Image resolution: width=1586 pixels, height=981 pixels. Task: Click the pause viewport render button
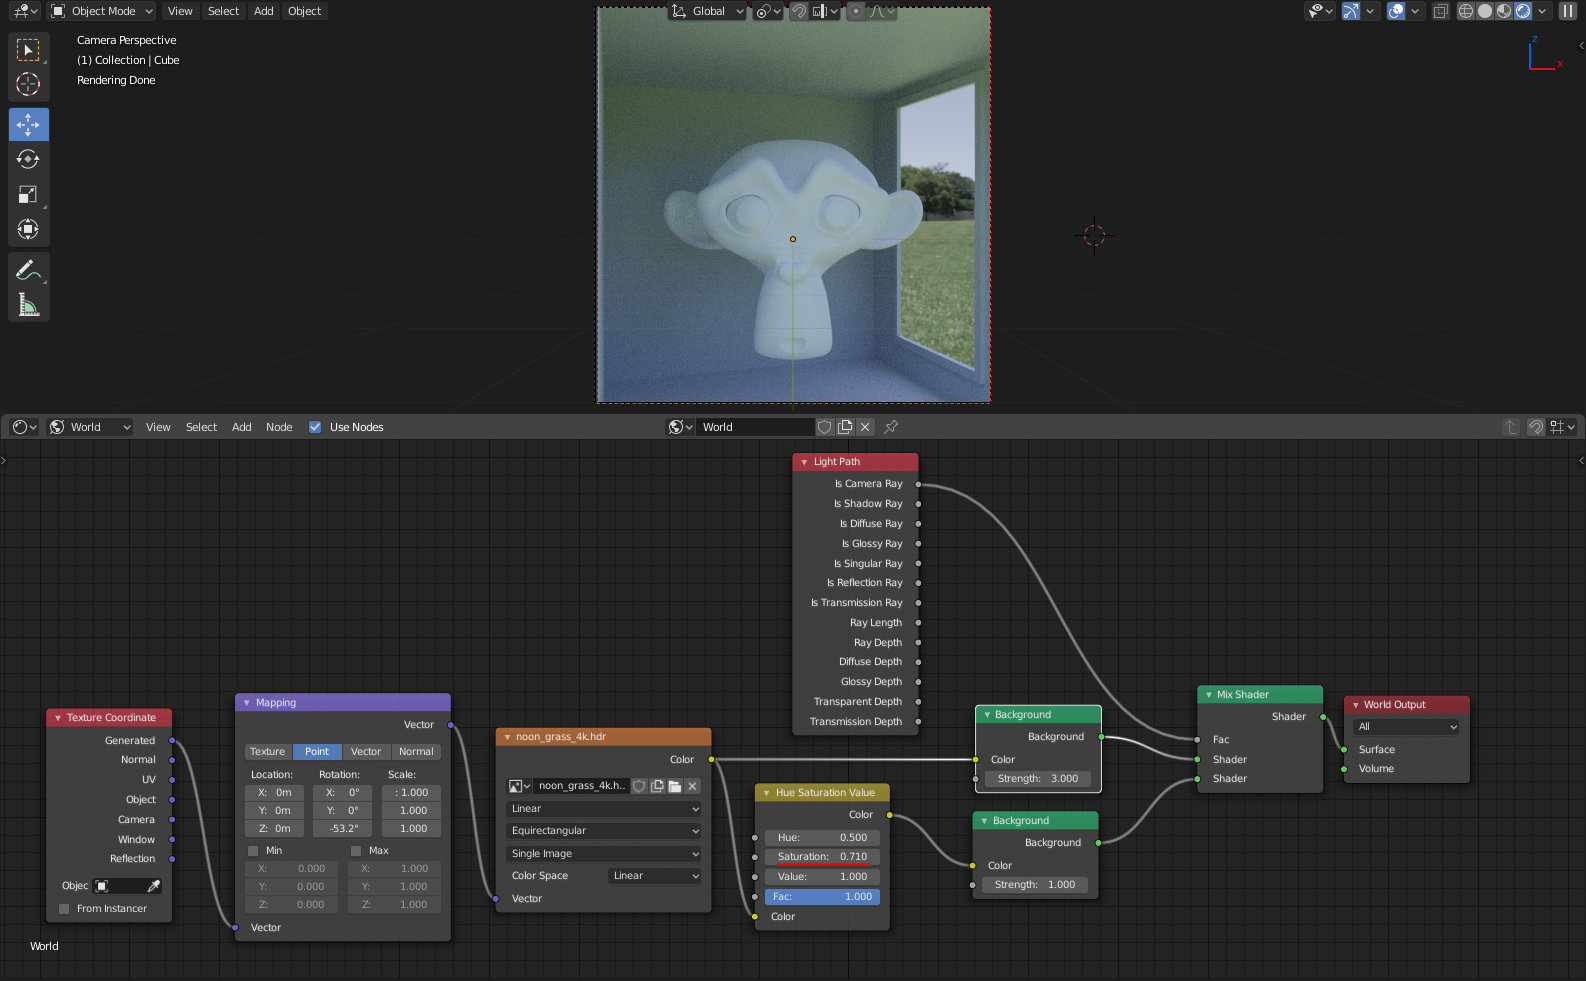pyautogui.click(x=1567, y=11)
